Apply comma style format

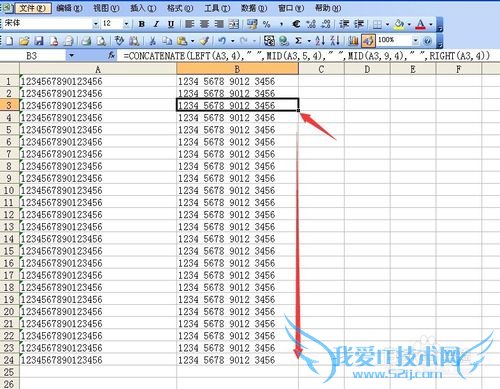coord(281,24)
